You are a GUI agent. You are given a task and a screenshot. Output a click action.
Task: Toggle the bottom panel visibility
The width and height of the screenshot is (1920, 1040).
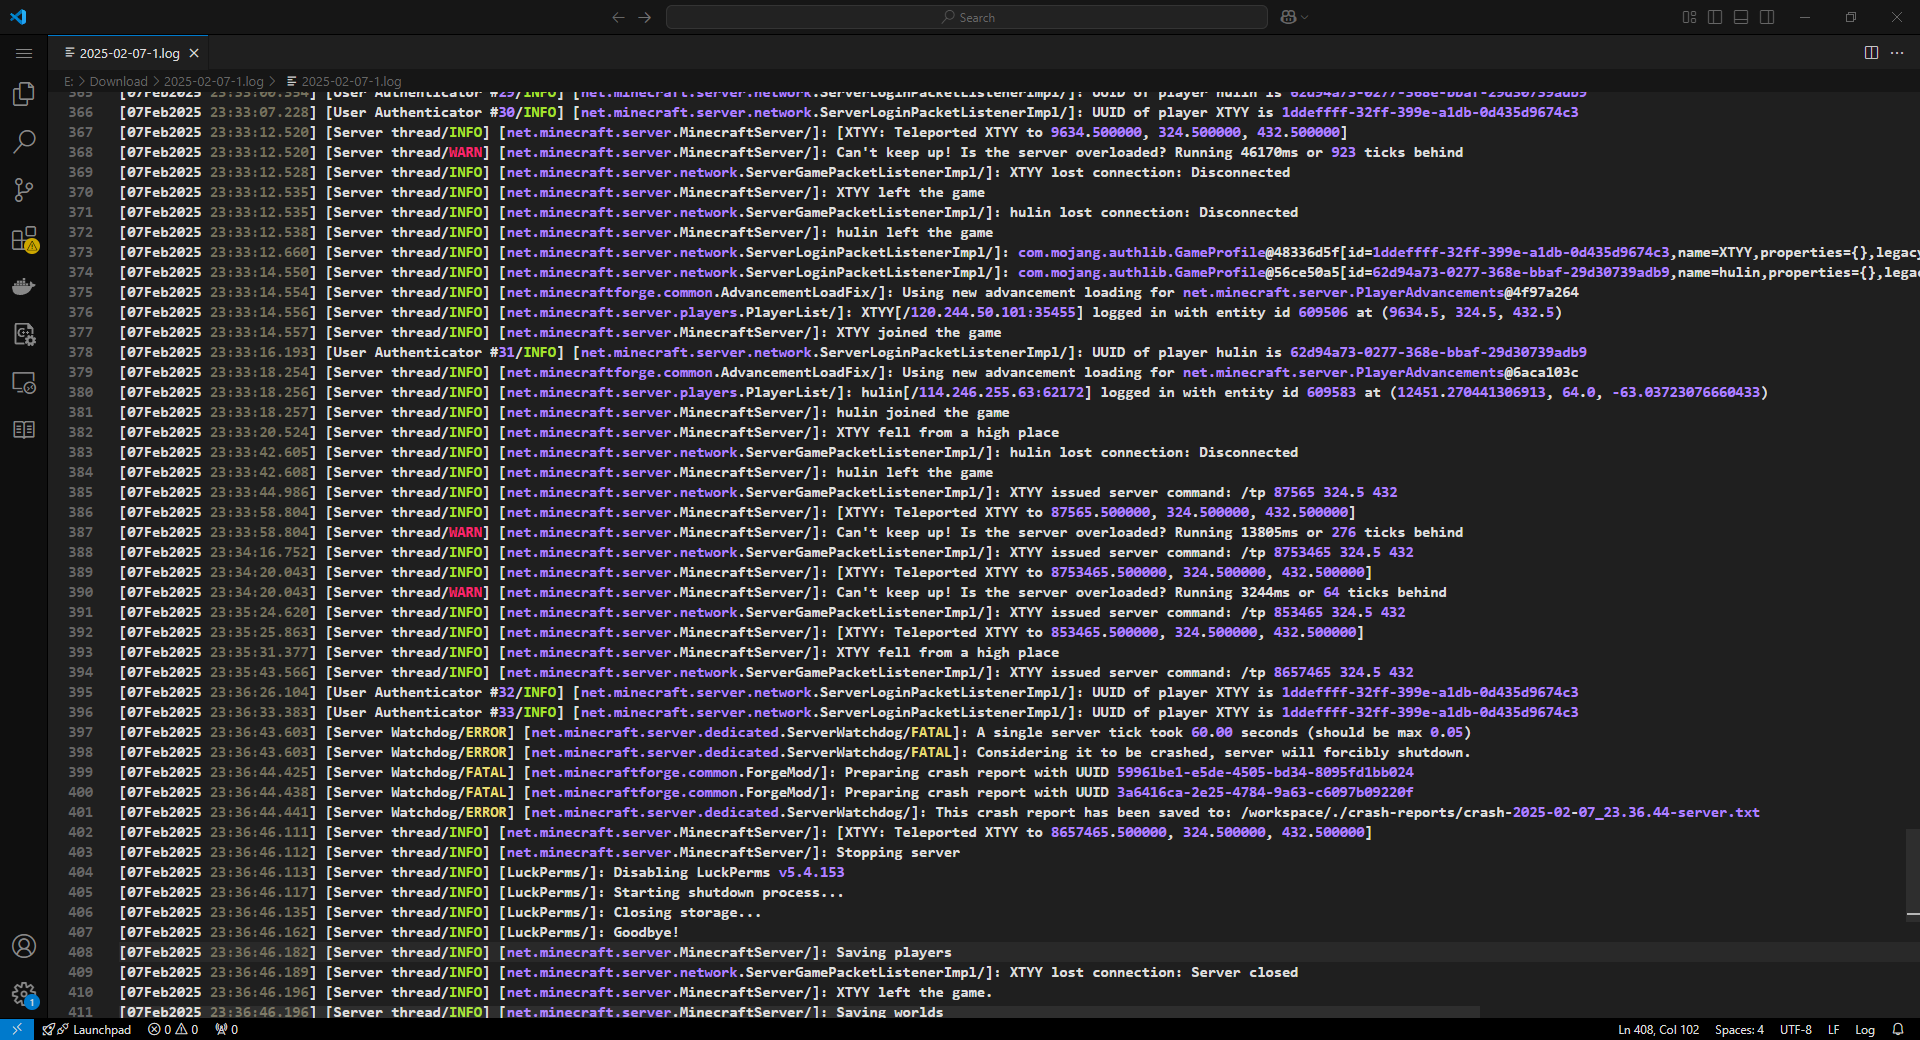coord(1741,17)
